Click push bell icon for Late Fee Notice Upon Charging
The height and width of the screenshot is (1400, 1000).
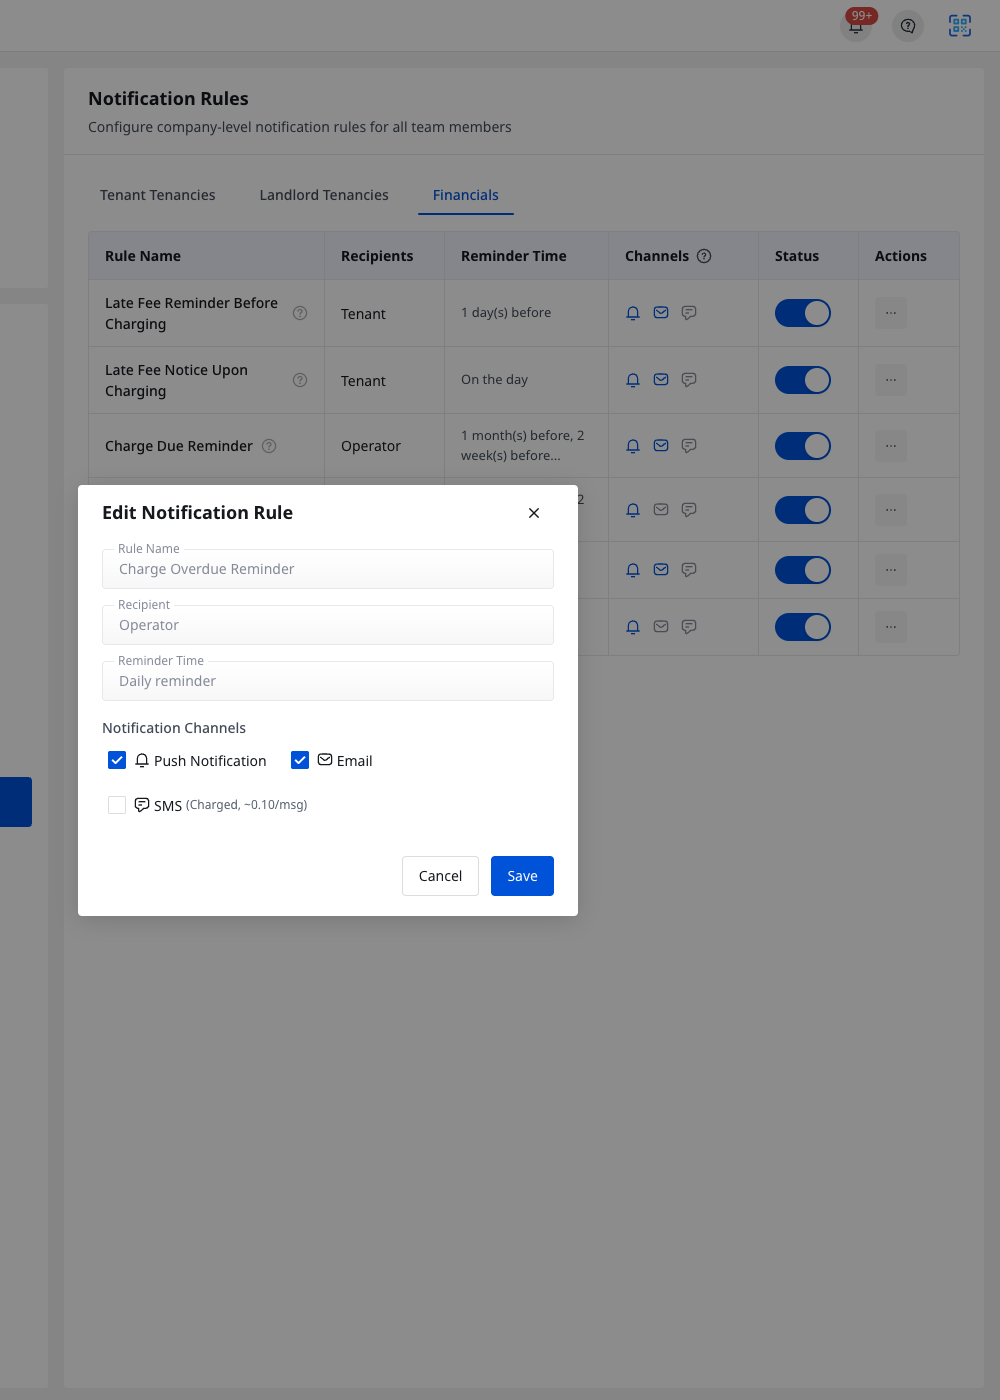pyautogui.click(x=633, y=380)
